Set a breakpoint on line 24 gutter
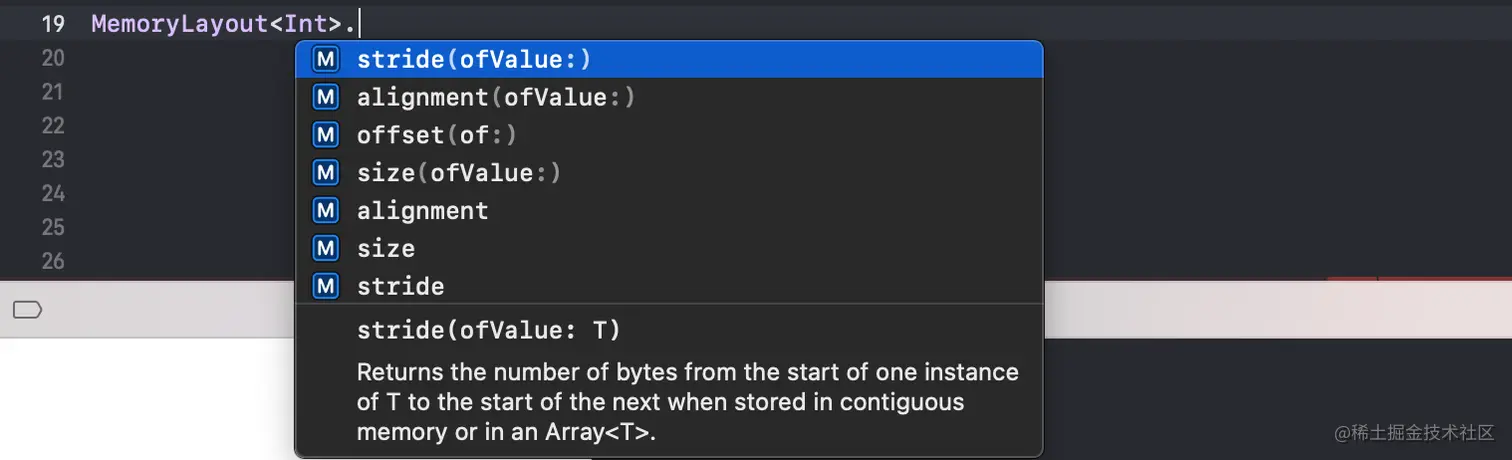Viewport: 1512px width, 460px height. [x=53, y=193]
